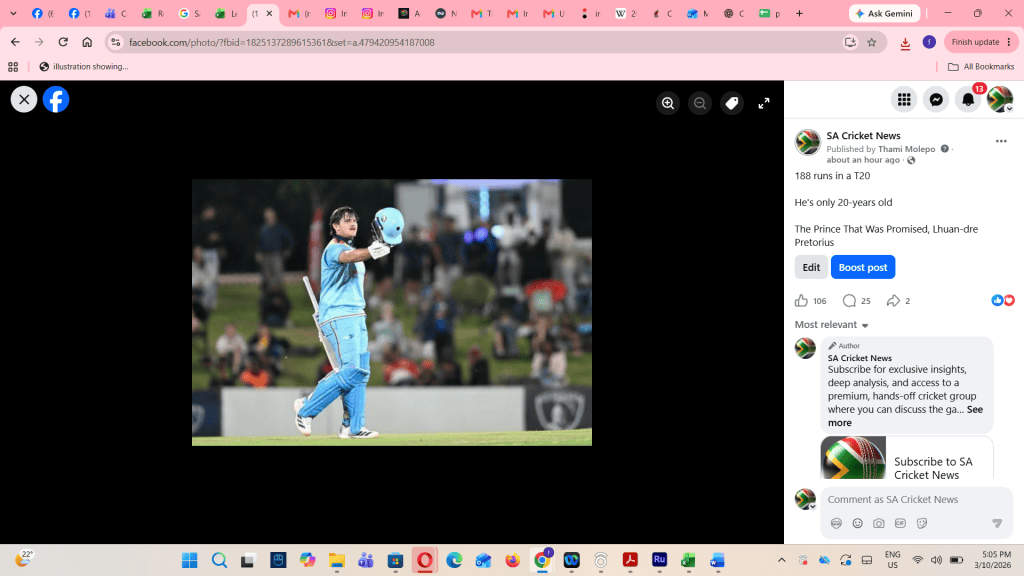The image size is (1024, 576).
Task: Click the cricket player photo
Action: pyautogui.click(x=392, y=312)
